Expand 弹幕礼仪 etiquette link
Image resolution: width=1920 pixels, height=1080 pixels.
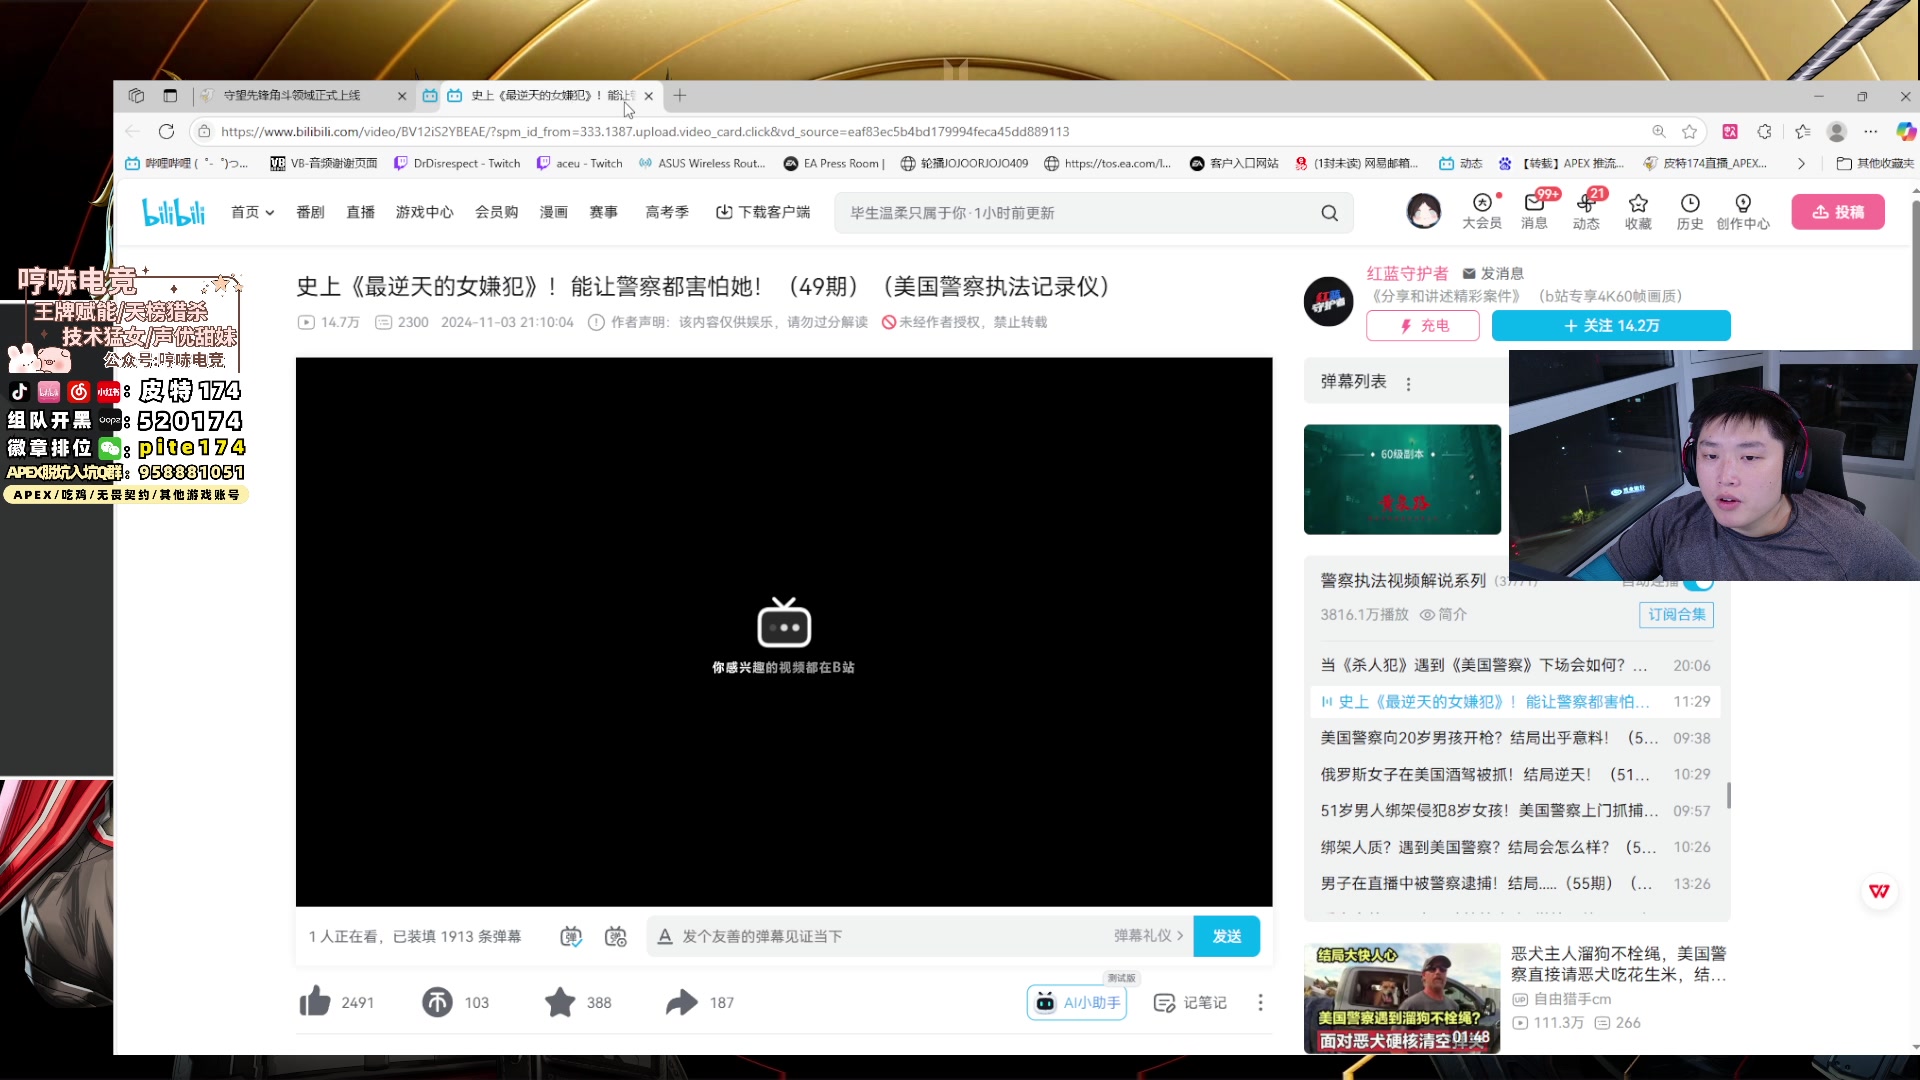pos(1149,936)
